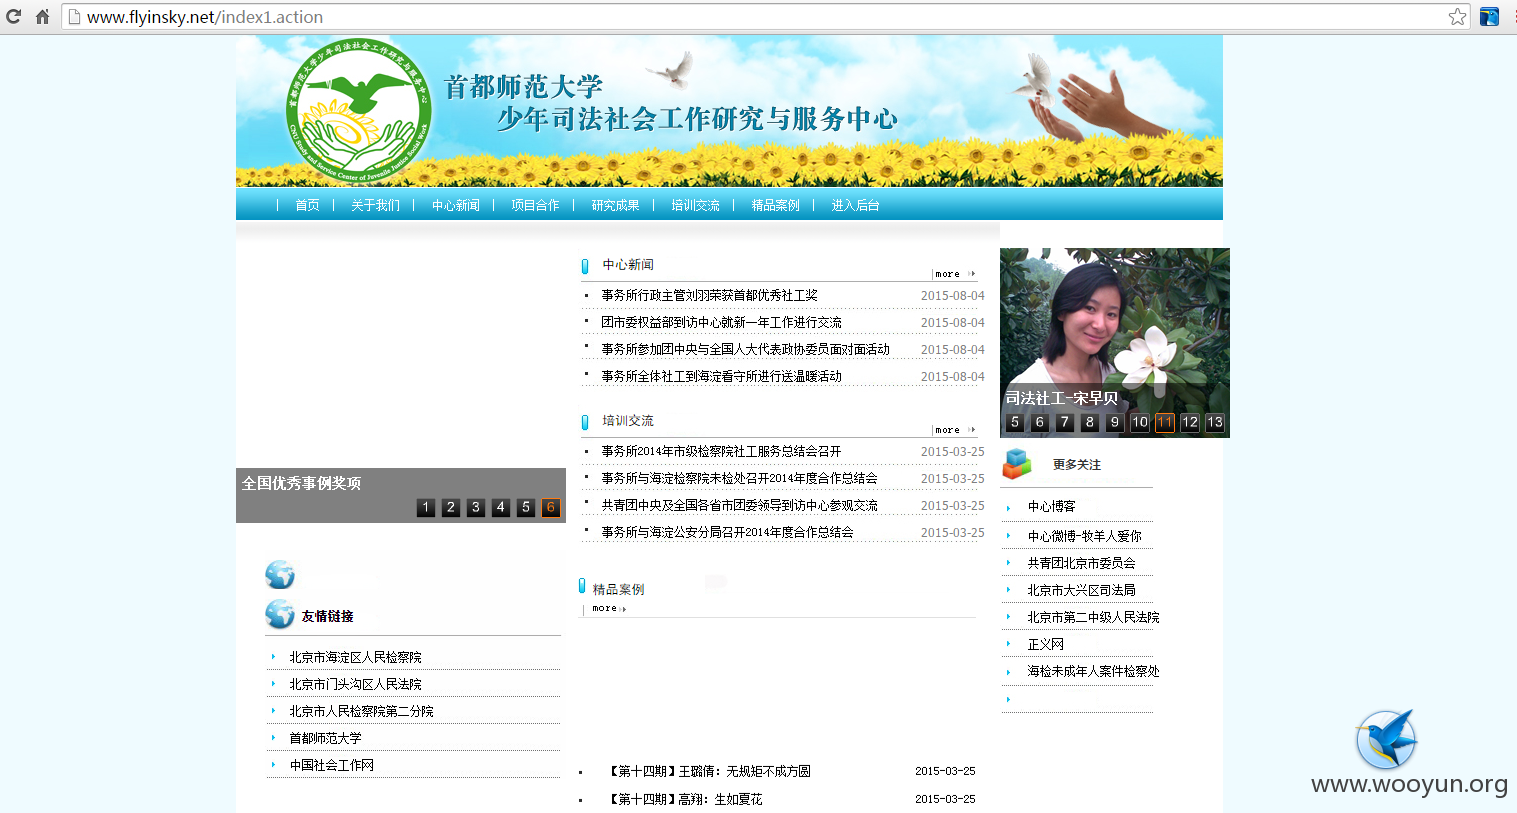Screen dimensions: 1517x813
Task: Show photo 11 in 司法社工 slideshow
Action: click(1165, 422)
